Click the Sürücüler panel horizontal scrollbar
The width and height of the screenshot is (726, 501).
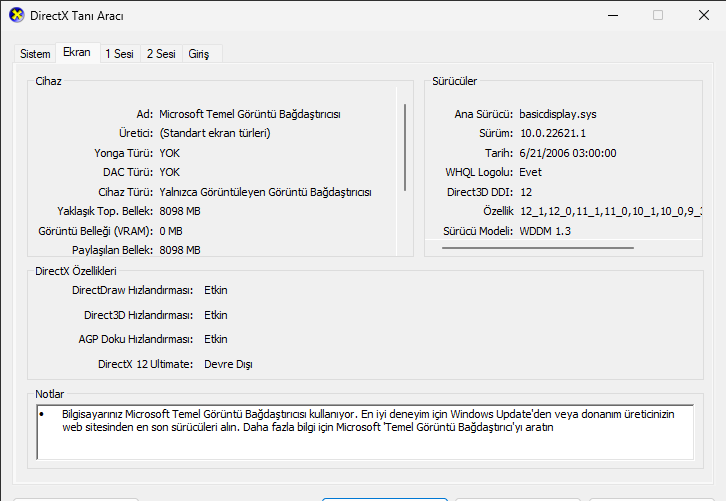point(538,248)
